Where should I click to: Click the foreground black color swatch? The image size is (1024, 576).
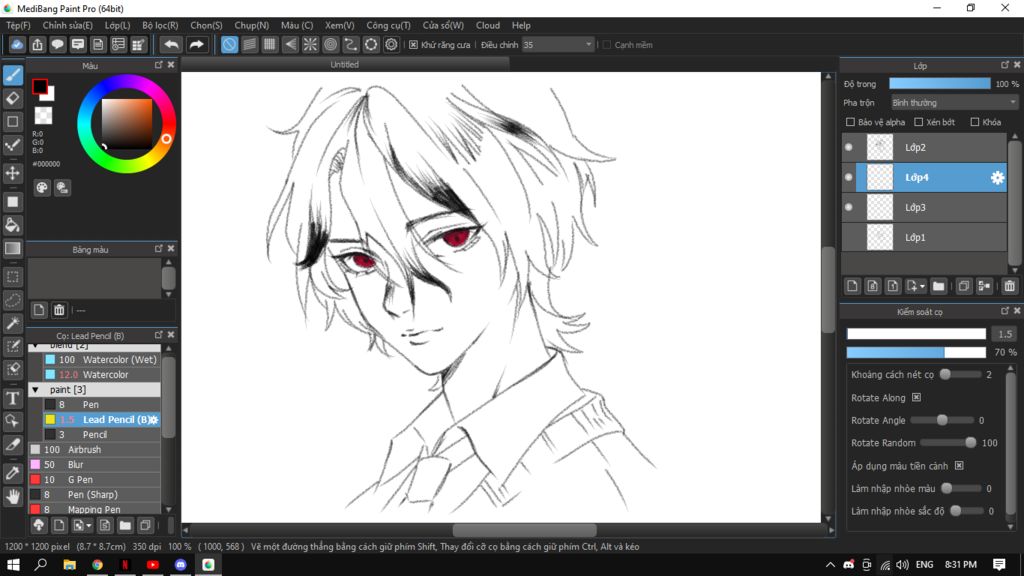(39, 86)
